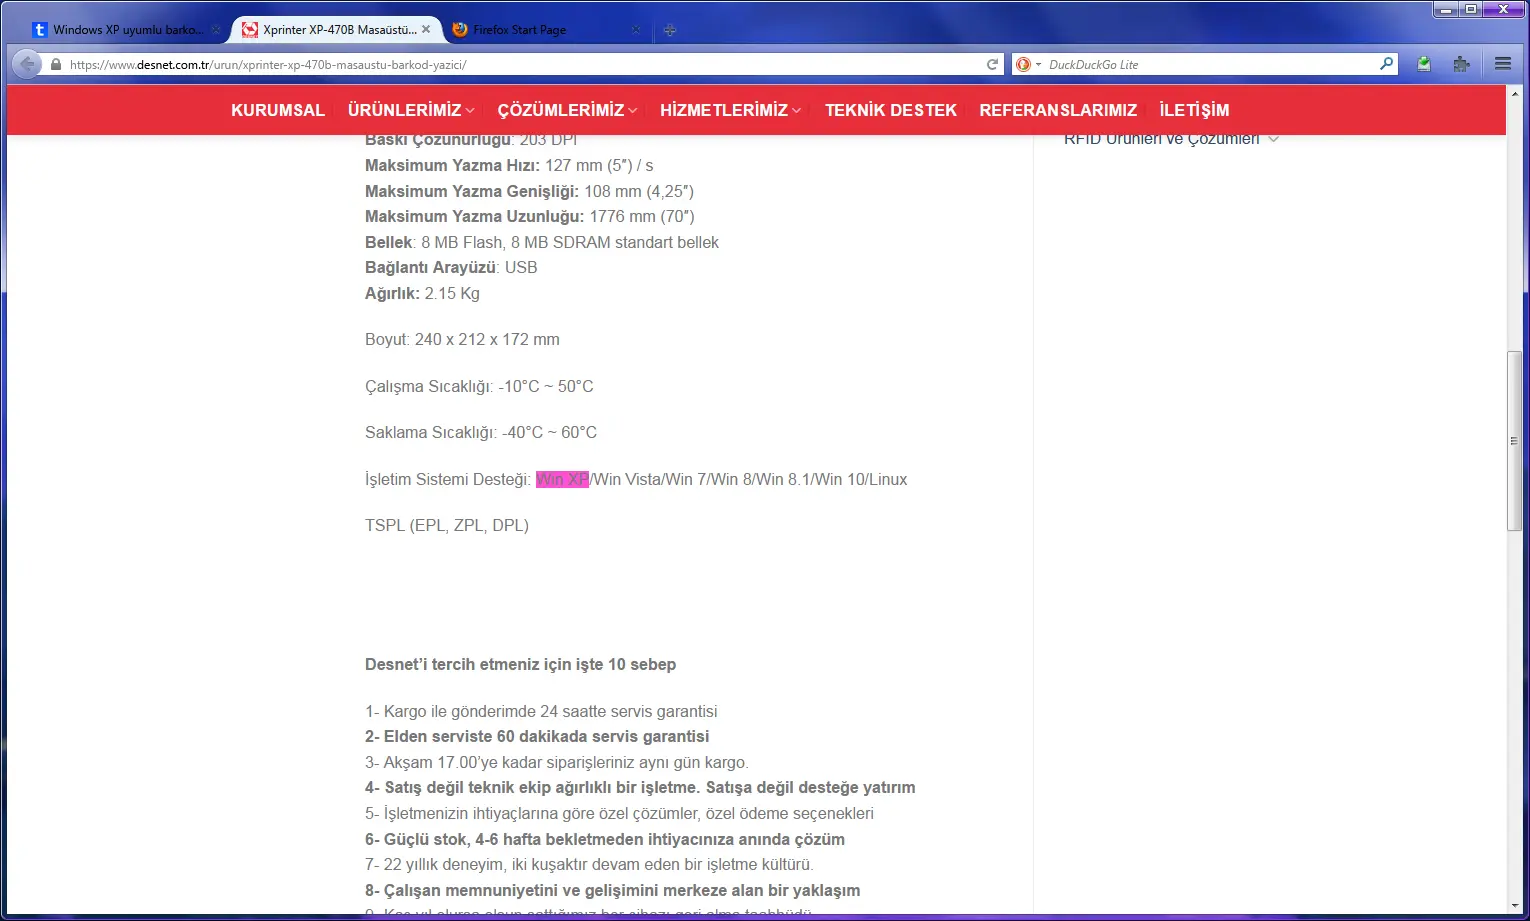Viewport: 1530px width, 921px height.
Task: Reload the page with the refresh icon
Action: 992,64
